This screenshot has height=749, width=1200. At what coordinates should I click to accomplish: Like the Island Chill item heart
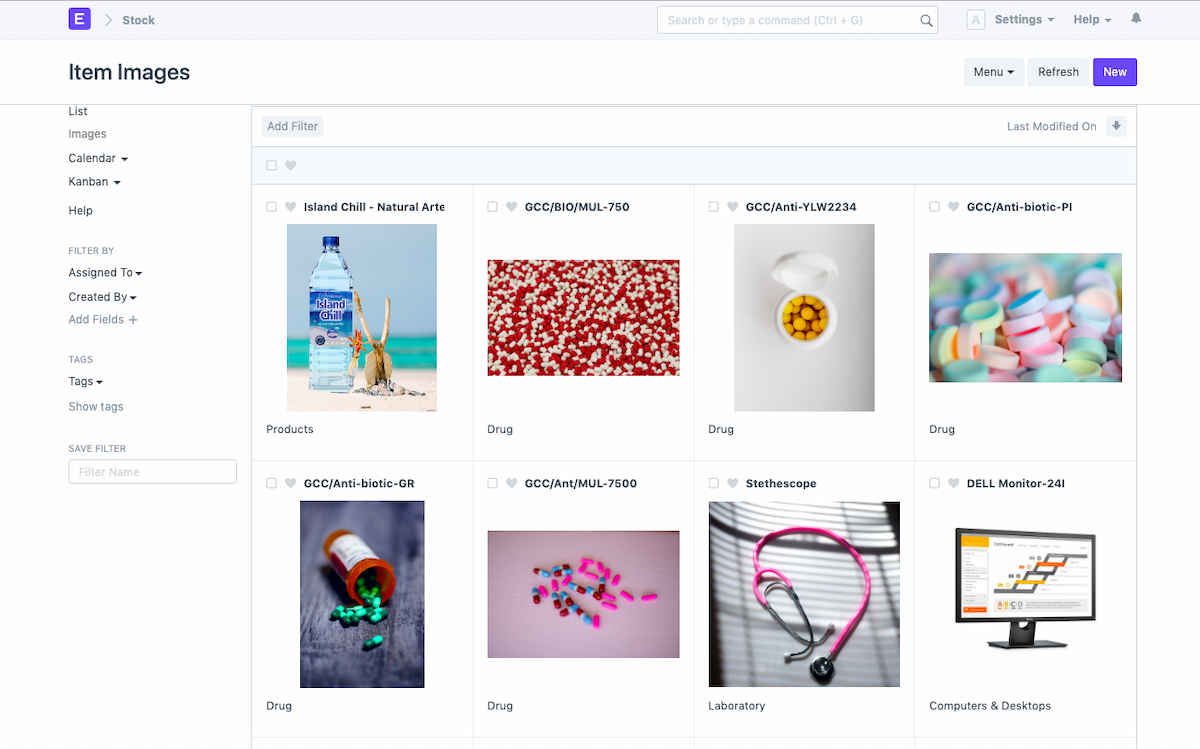tap(291, 207)
